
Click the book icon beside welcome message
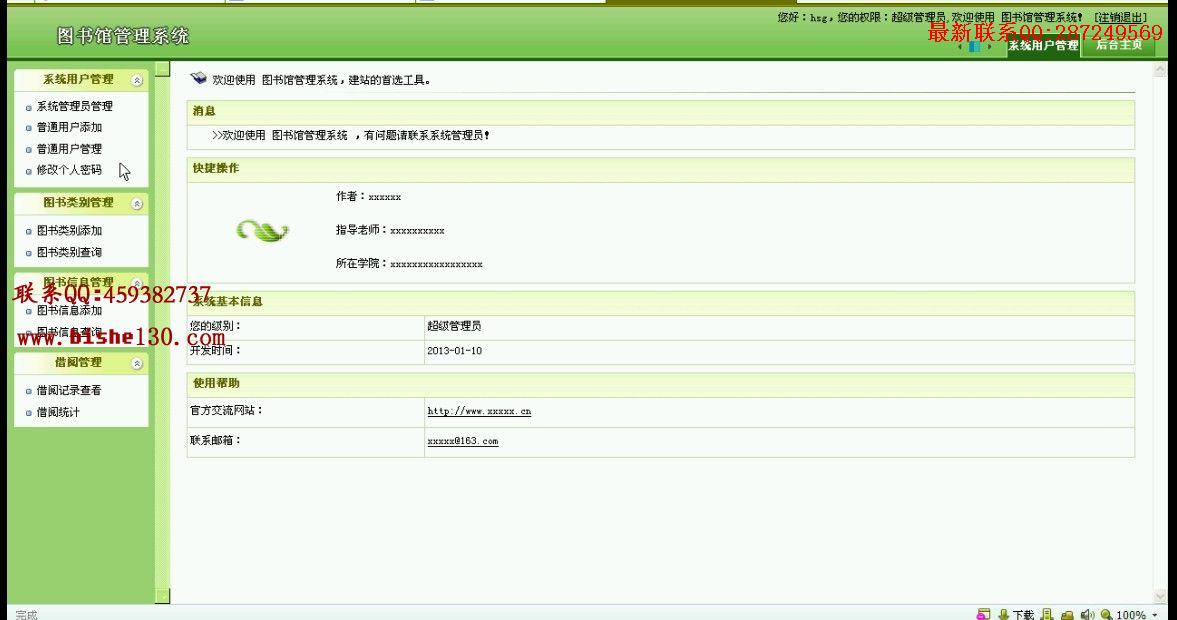tap(198, 78)
